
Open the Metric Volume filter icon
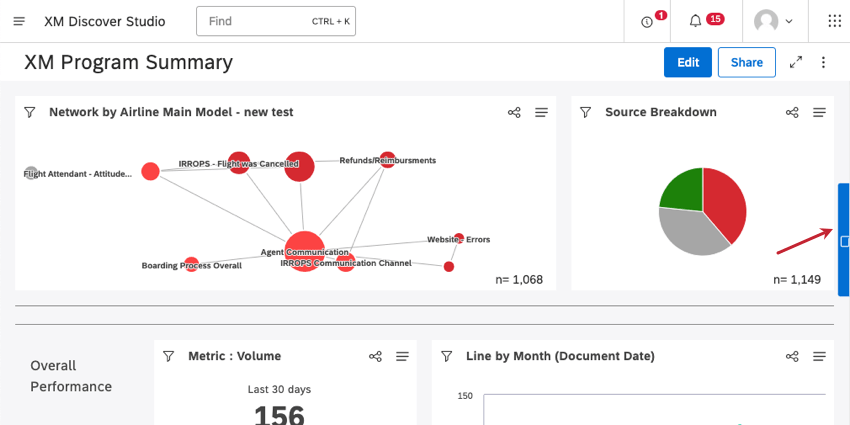coord(169,356)
